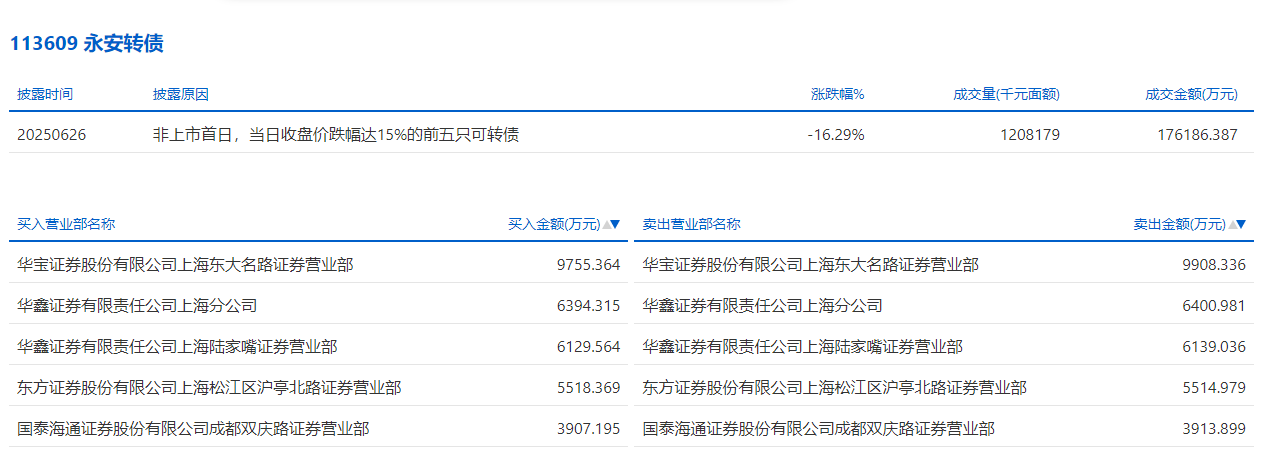Open buy-side 国泰海通成都双庆路证券营业部
Image resolution: width=1264 pixels, height=456 pixels.
[x=193, y=428]
